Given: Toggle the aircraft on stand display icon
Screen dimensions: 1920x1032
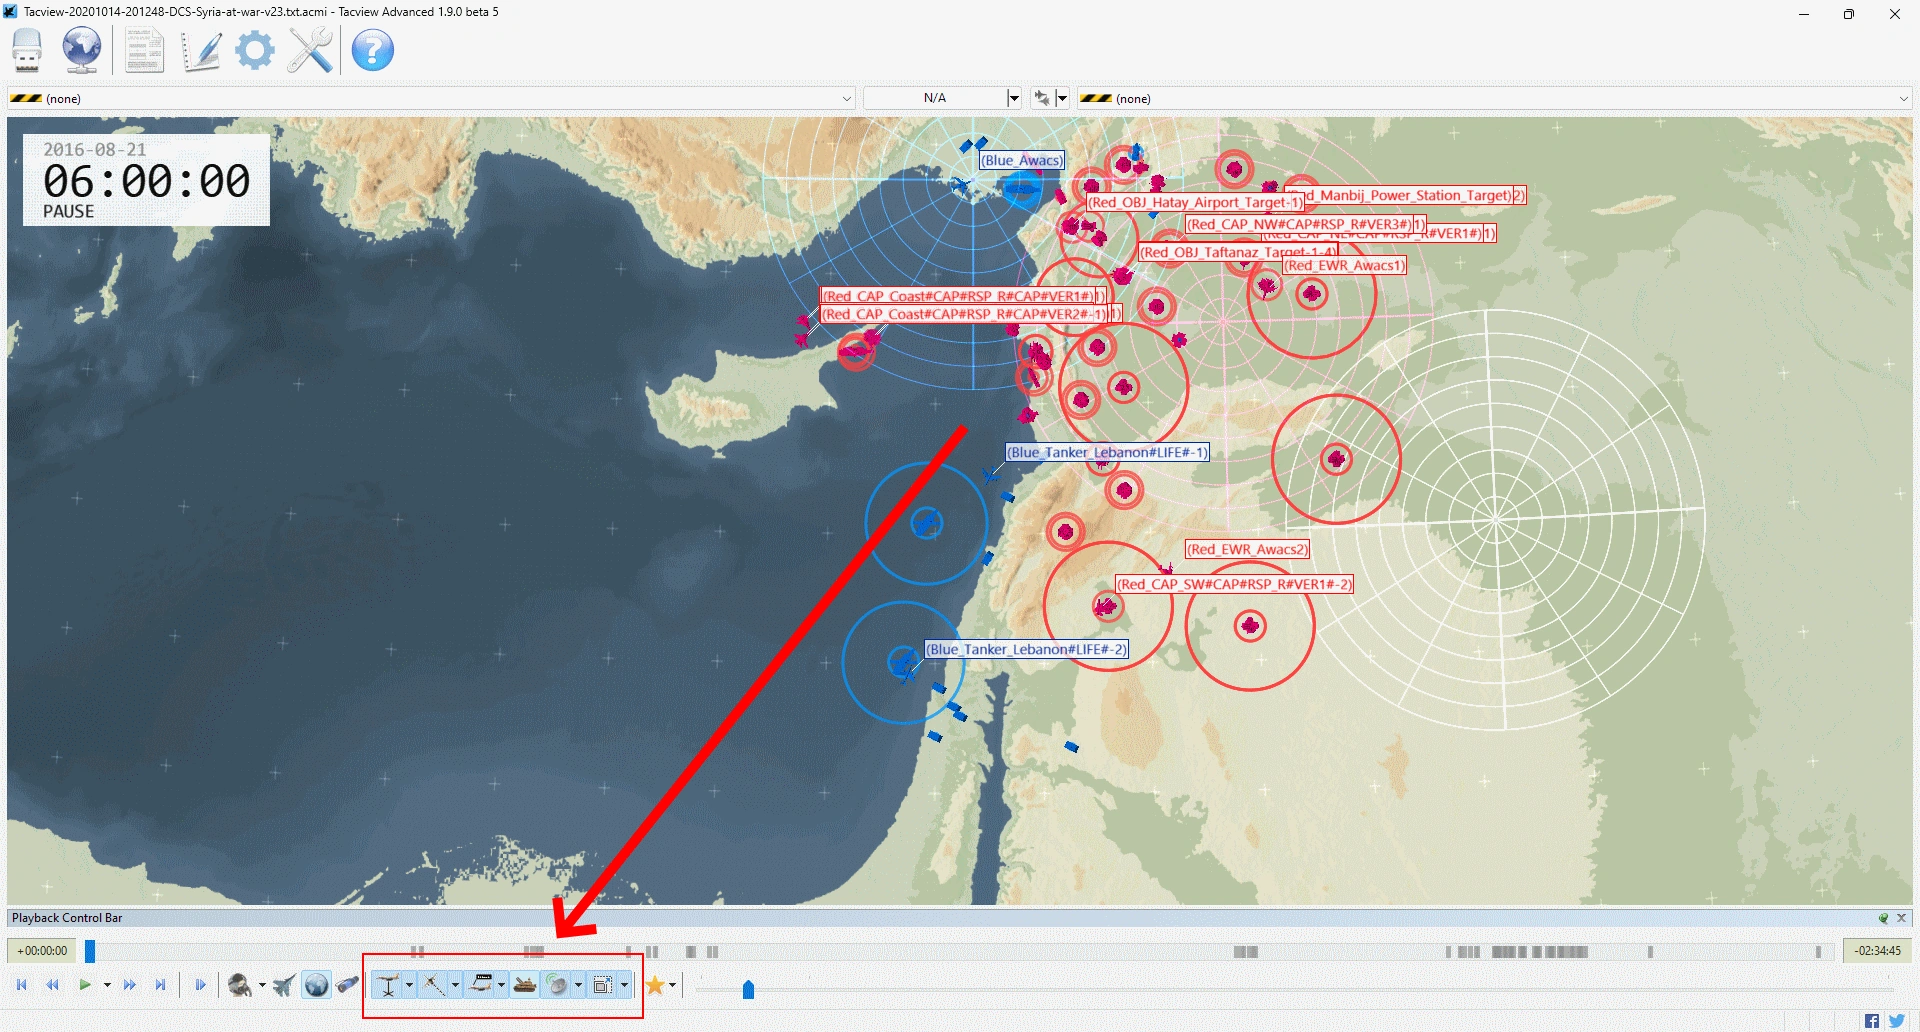Looking at the screenshot, I should [x=387, y=985].
